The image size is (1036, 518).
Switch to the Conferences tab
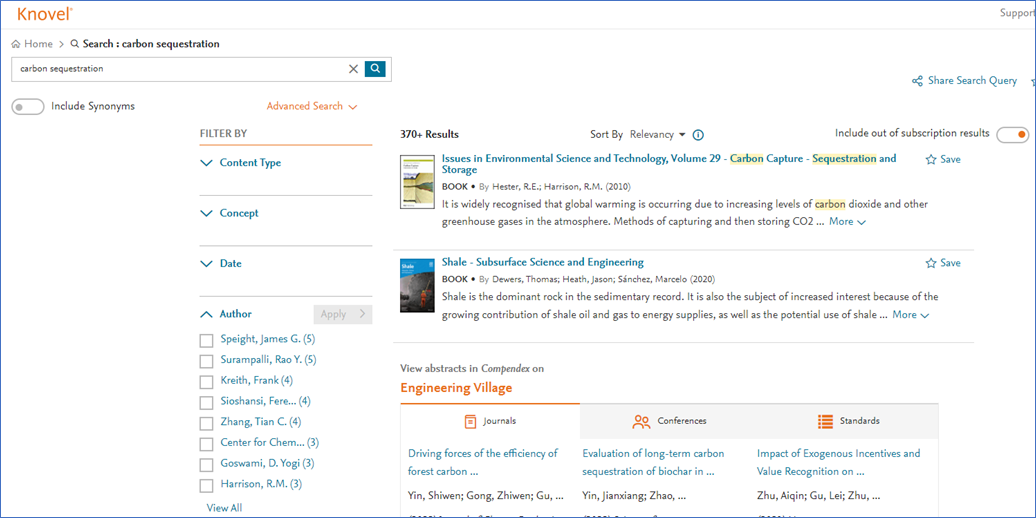coord(669,421)
